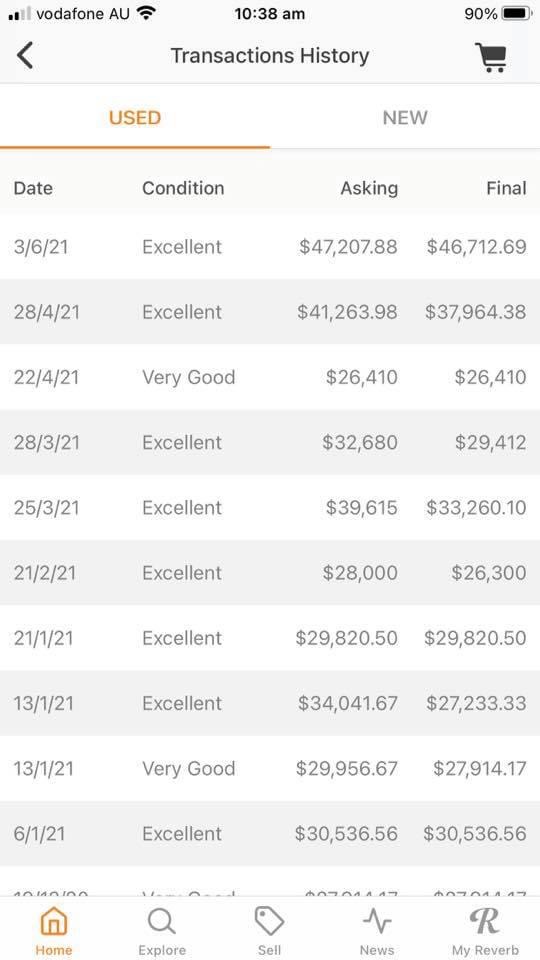540x960 pixels.
Task: Tap the Condition column header
Action: coord(183,188)
